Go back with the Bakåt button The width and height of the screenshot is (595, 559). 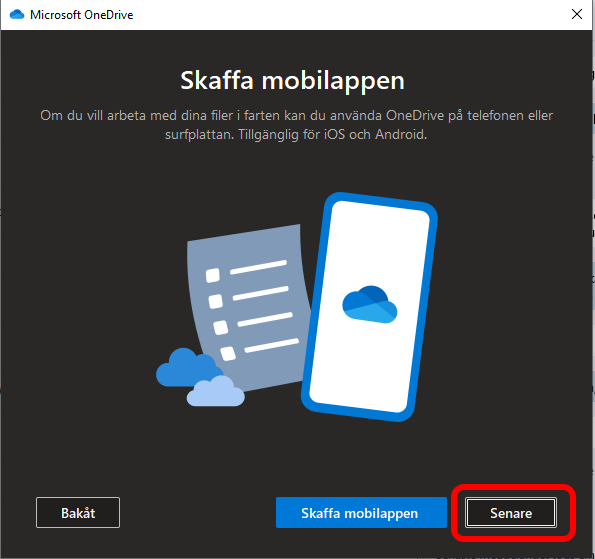point(78,513)
